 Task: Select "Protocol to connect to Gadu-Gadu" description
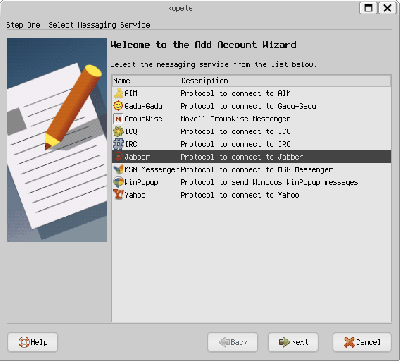tap(248, 106)
